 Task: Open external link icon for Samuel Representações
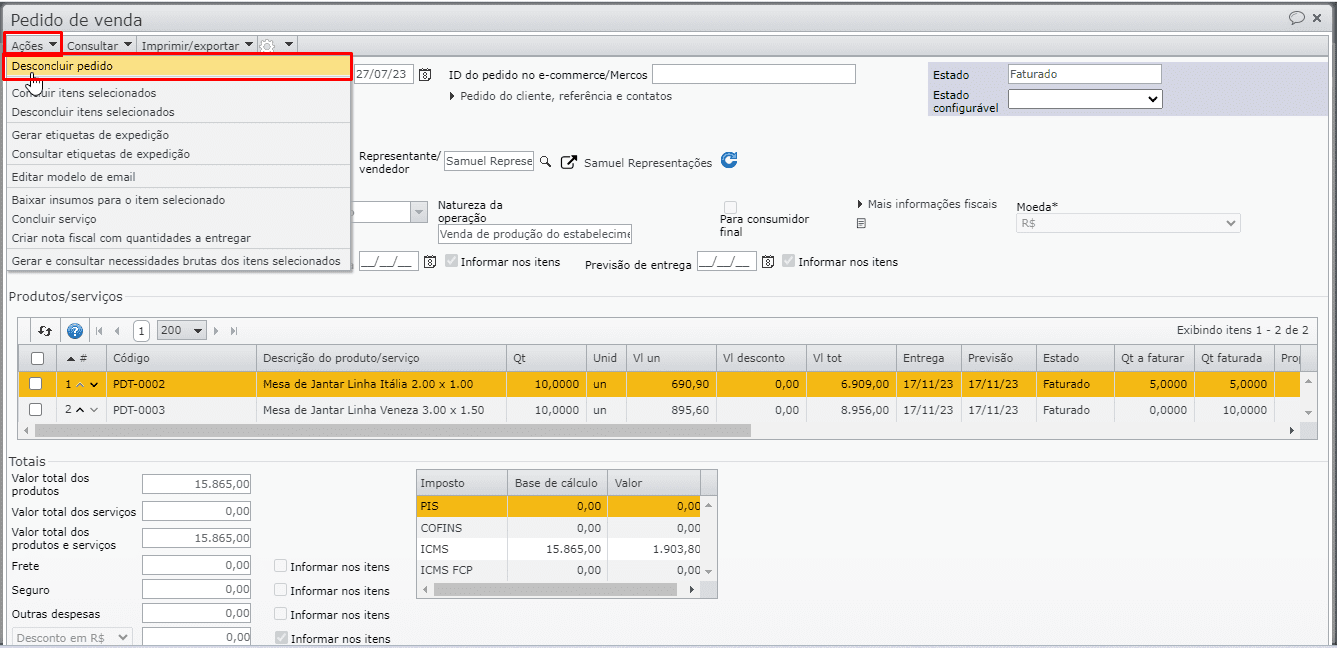coord(569,162)
